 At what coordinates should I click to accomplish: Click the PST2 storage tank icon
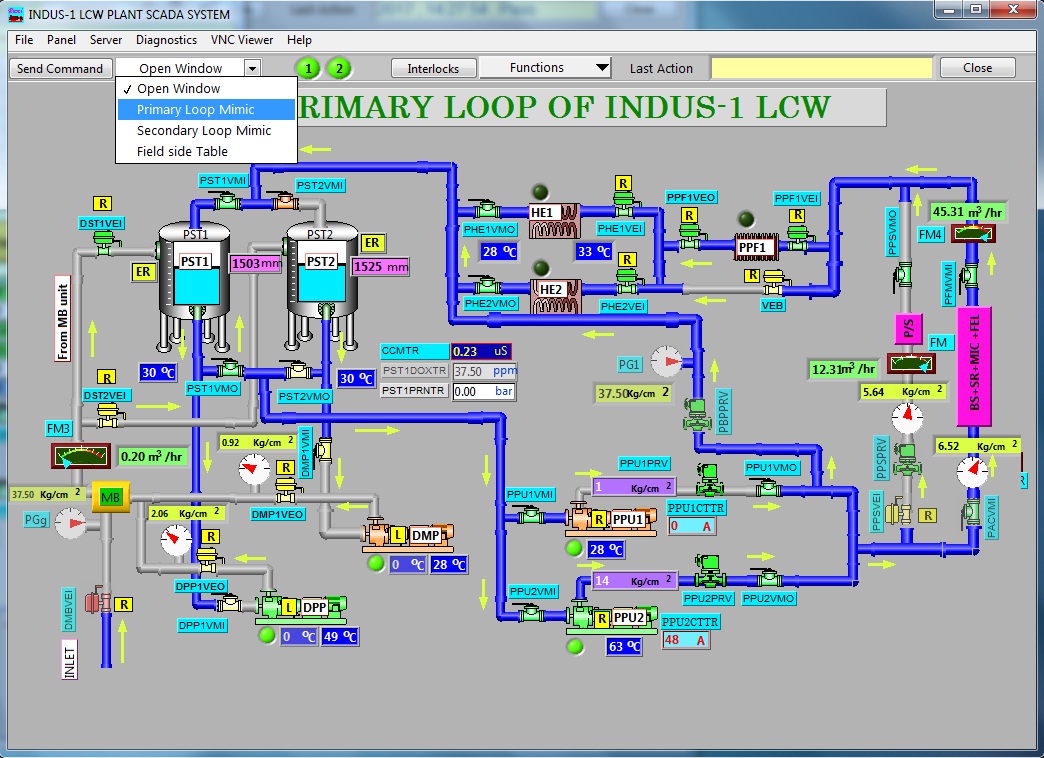(x=320, y=286)
